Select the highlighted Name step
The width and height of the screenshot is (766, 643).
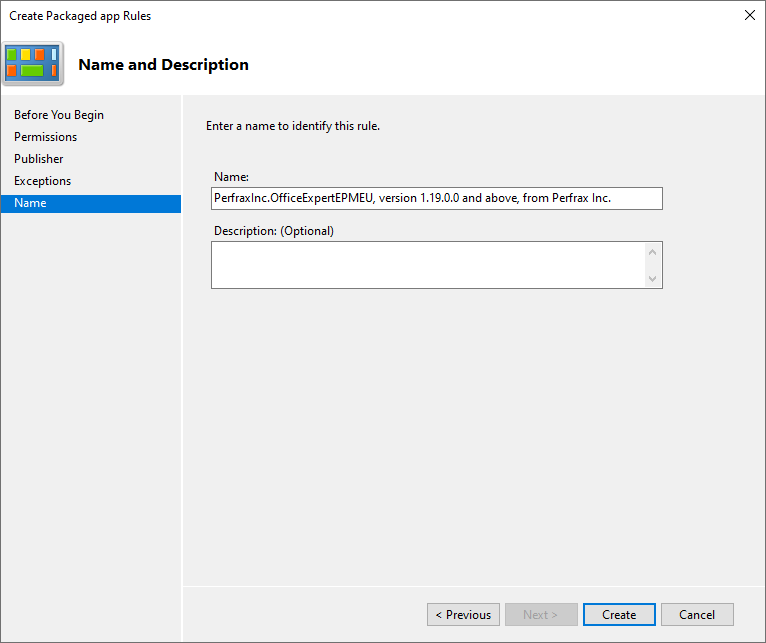[x=30, y=203]
